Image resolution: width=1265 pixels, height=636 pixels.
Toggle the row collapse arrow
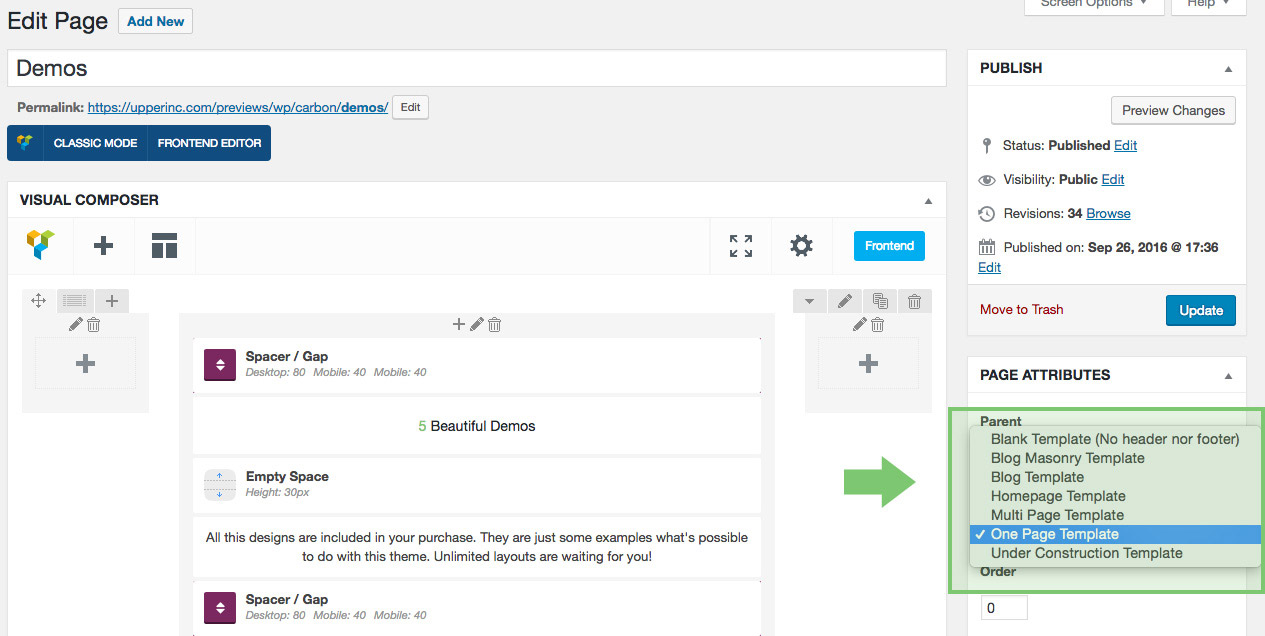[x=809, y=300]
